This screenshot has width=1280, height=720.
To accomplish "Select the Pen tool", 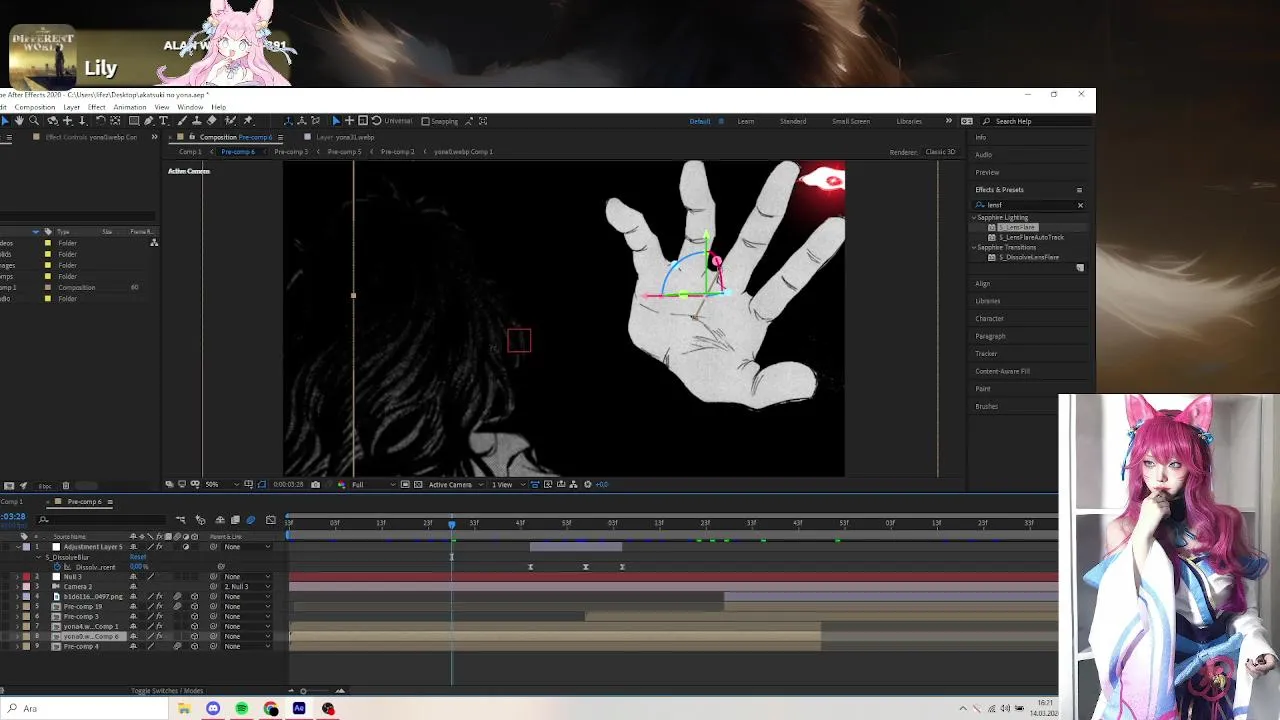I will (149, 121).
